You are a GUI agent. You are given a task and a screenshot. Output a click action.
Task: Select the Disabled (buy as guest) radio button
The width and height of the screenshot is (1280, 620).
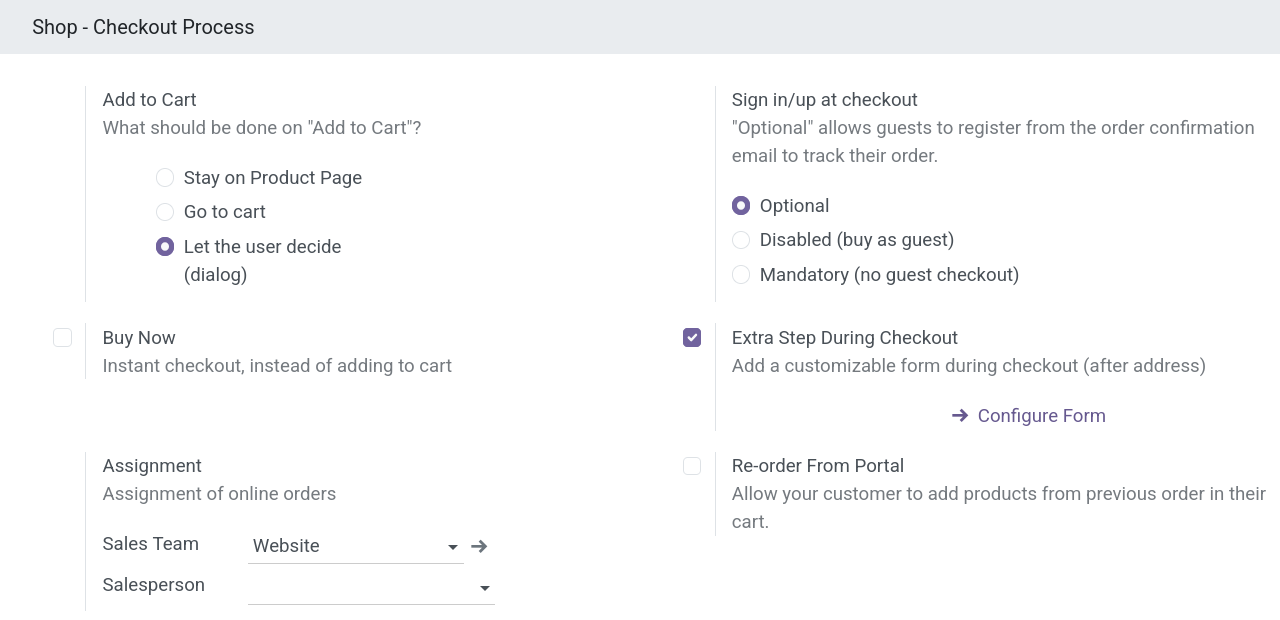741,240
